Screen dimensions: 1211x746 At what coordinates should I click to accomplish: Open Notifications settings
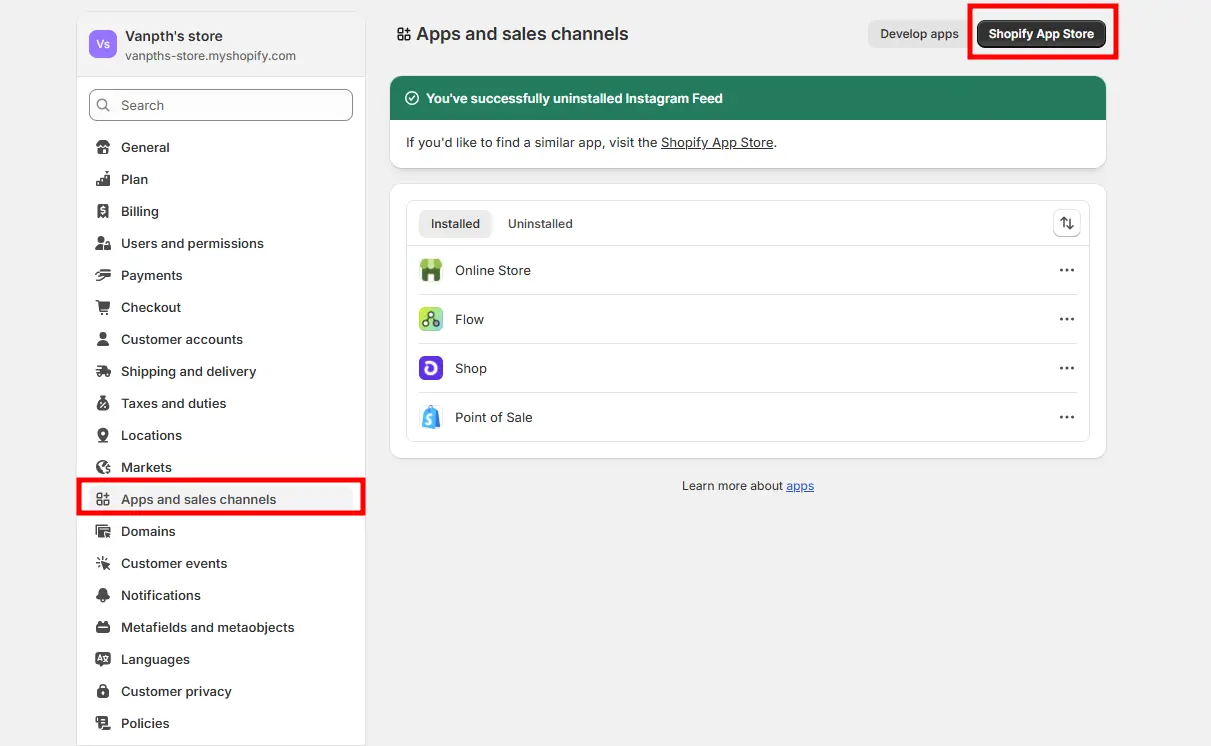[221, 595]
